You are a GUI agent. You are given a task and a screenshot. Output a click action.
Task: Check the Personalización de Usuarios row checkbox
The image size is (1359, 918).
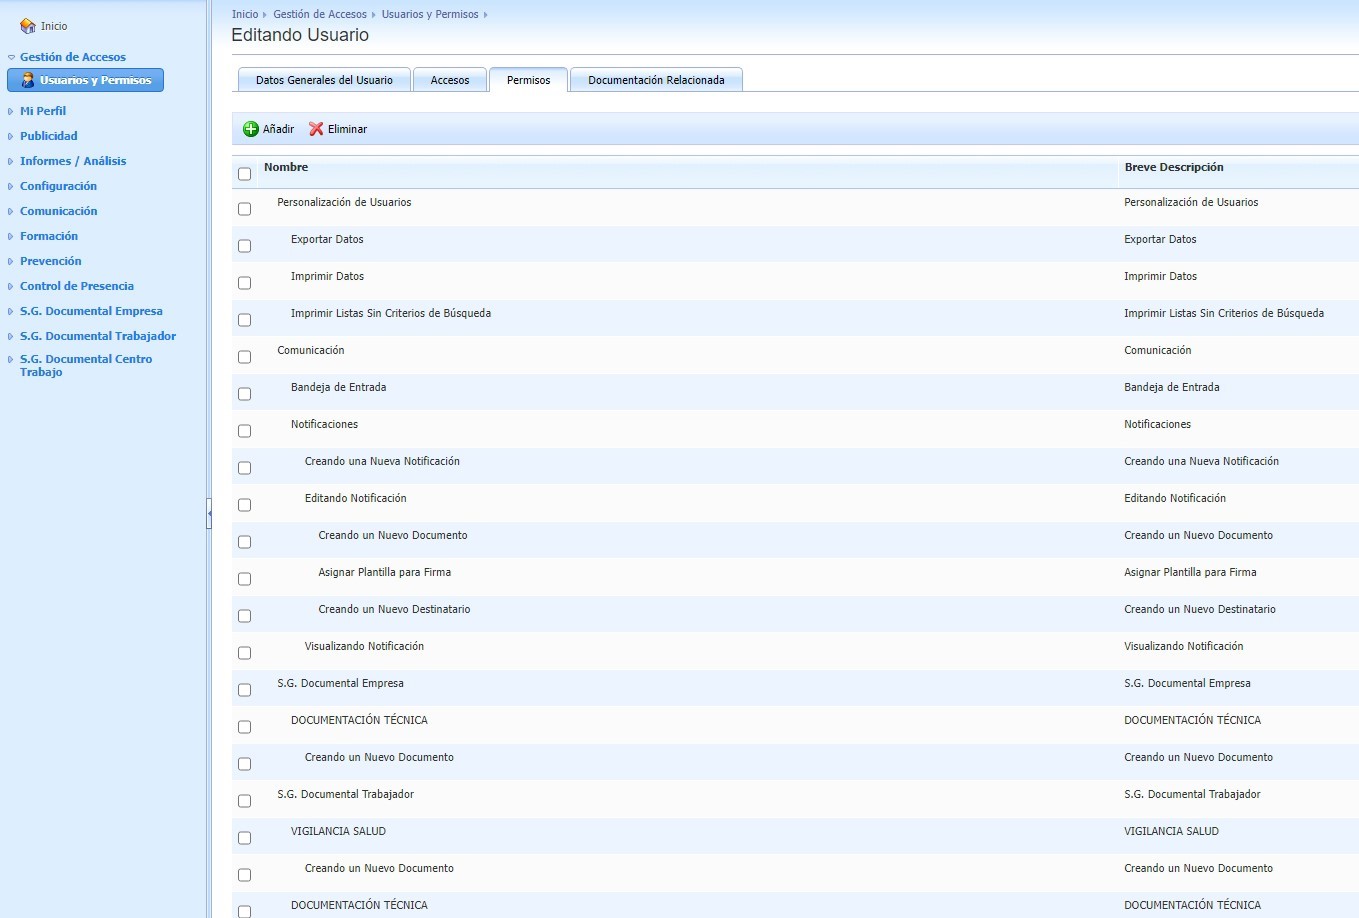245,209
